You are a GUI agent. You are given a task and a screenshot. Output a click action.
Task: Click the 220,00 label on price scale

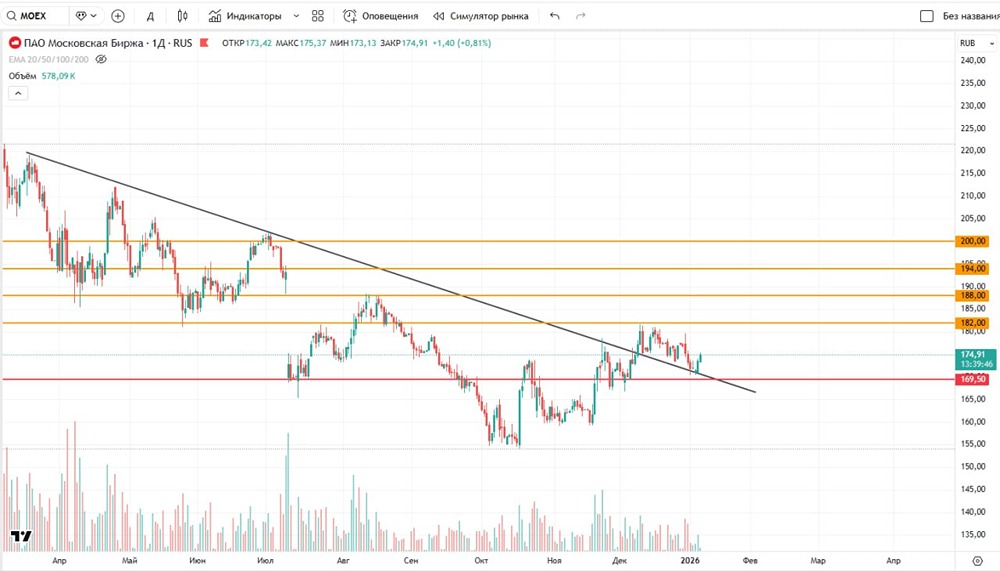[x=973, y=151]
